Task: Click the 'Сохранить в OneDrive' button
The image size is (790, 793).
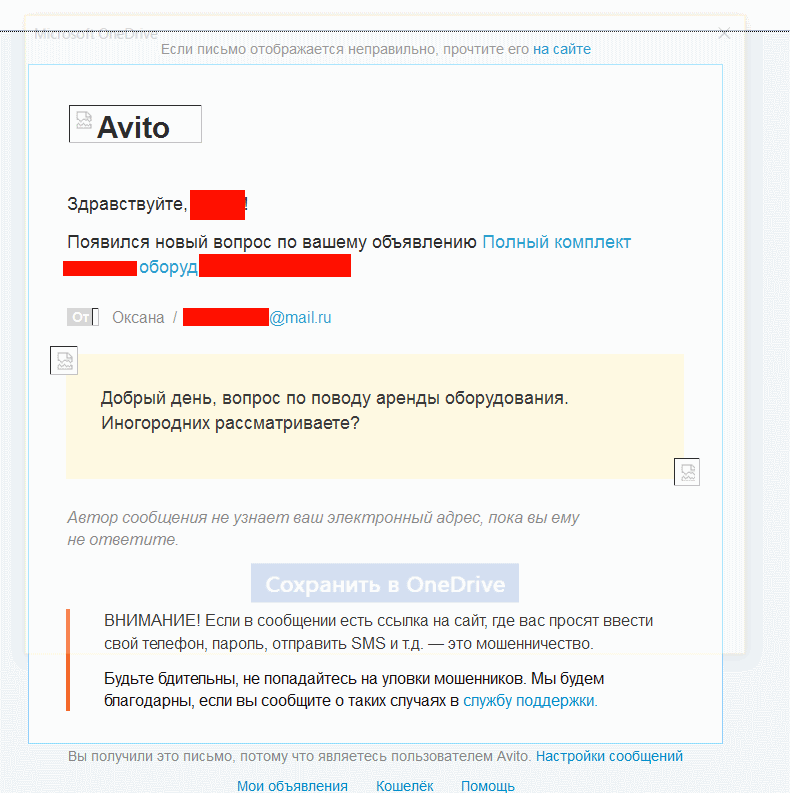Action: (385, 583)
